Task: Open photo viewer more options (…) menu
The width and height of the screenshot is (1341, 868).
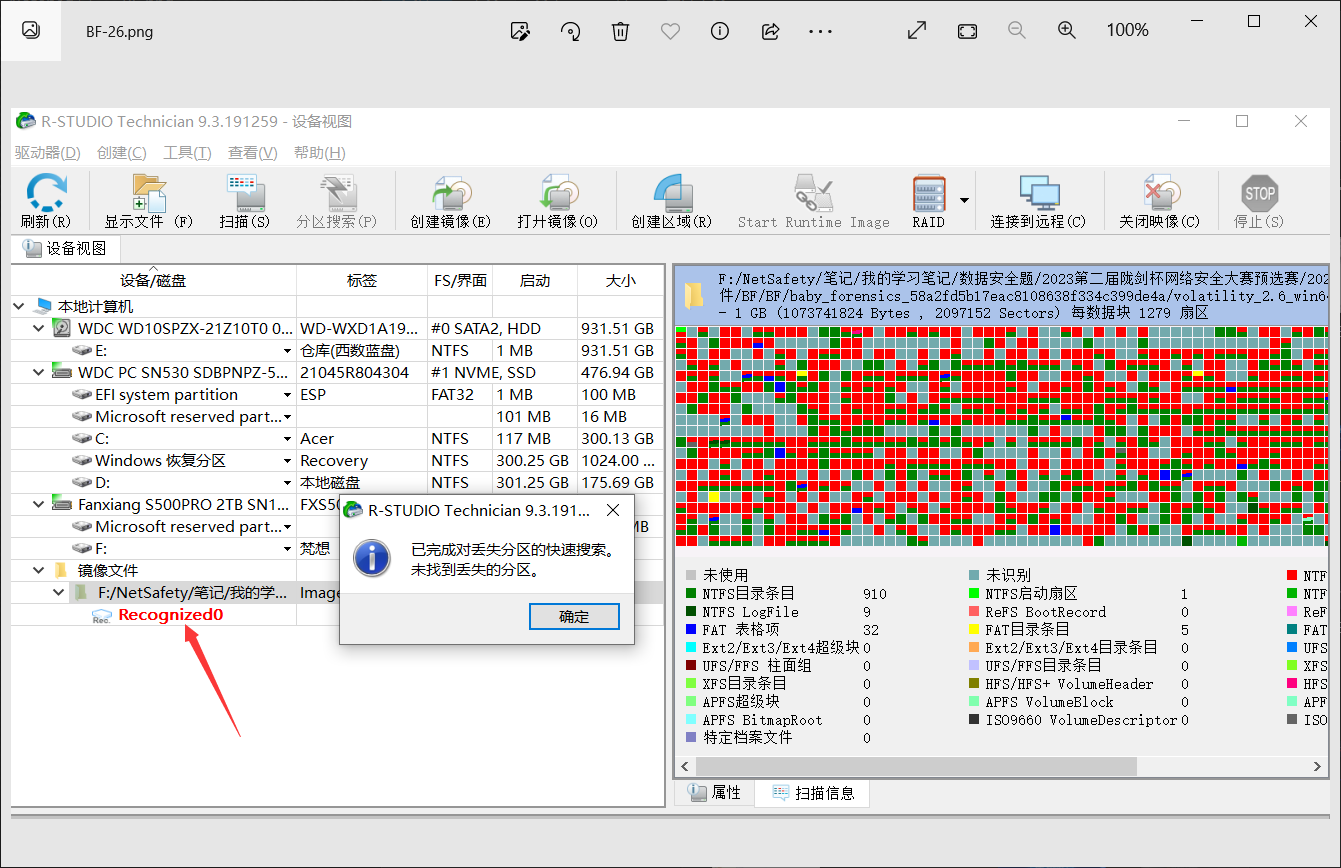Action: pos(820,31)
